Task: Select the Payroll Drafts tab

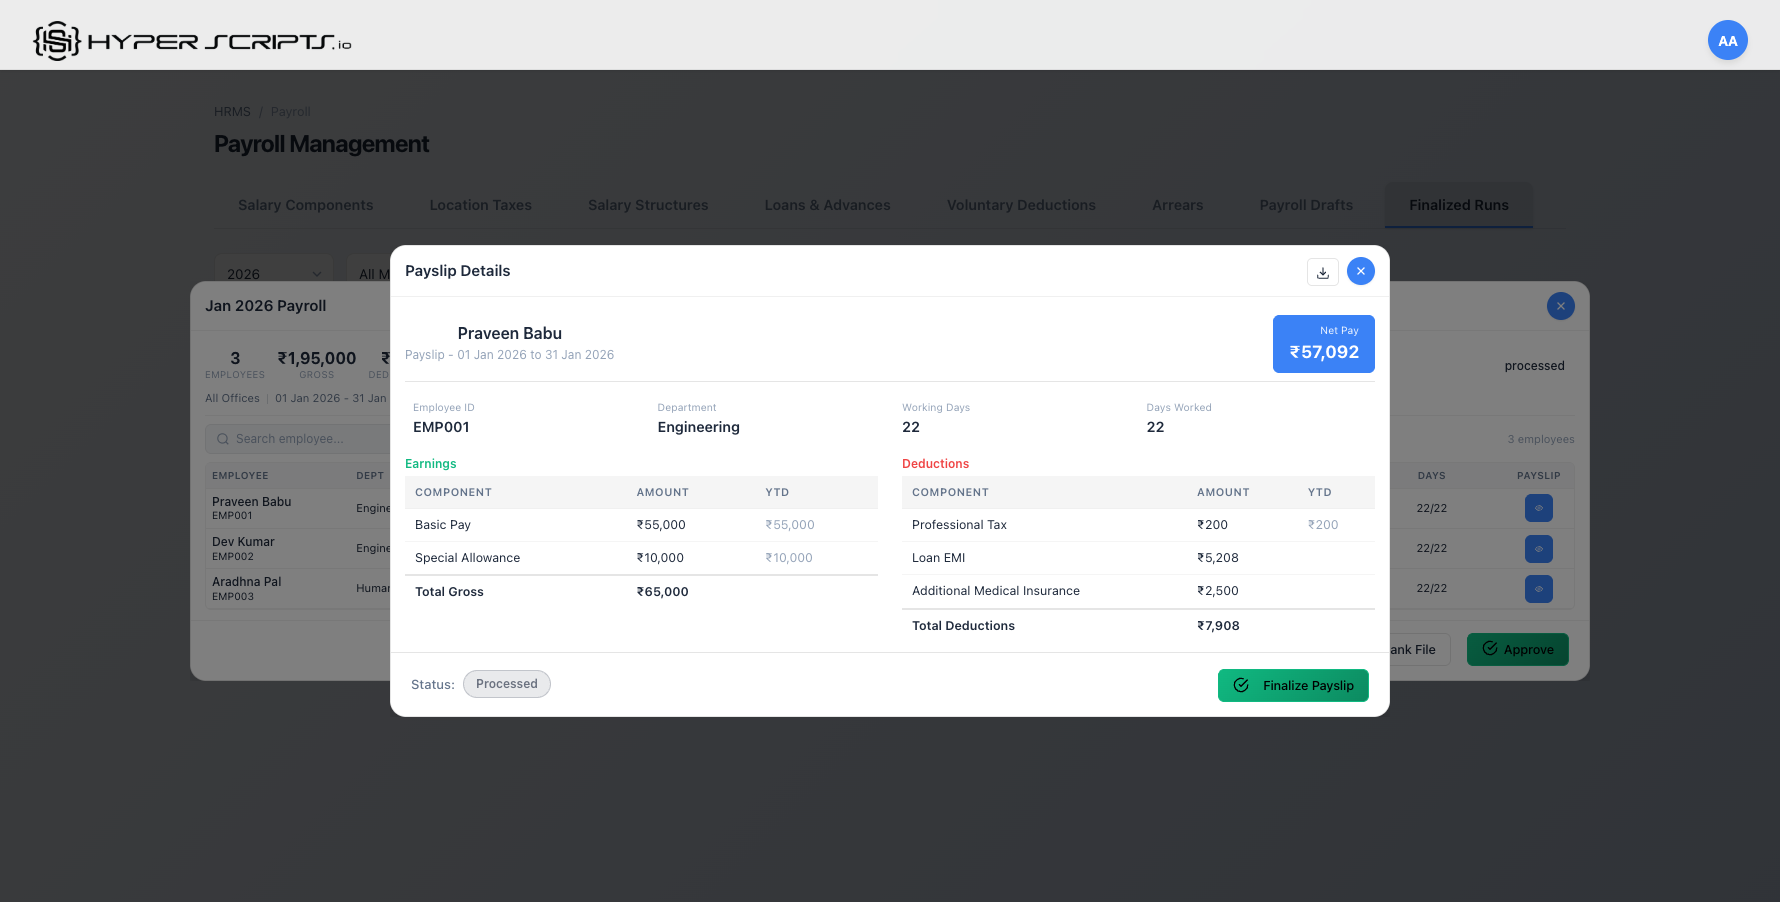Action: pos(1305,205)
